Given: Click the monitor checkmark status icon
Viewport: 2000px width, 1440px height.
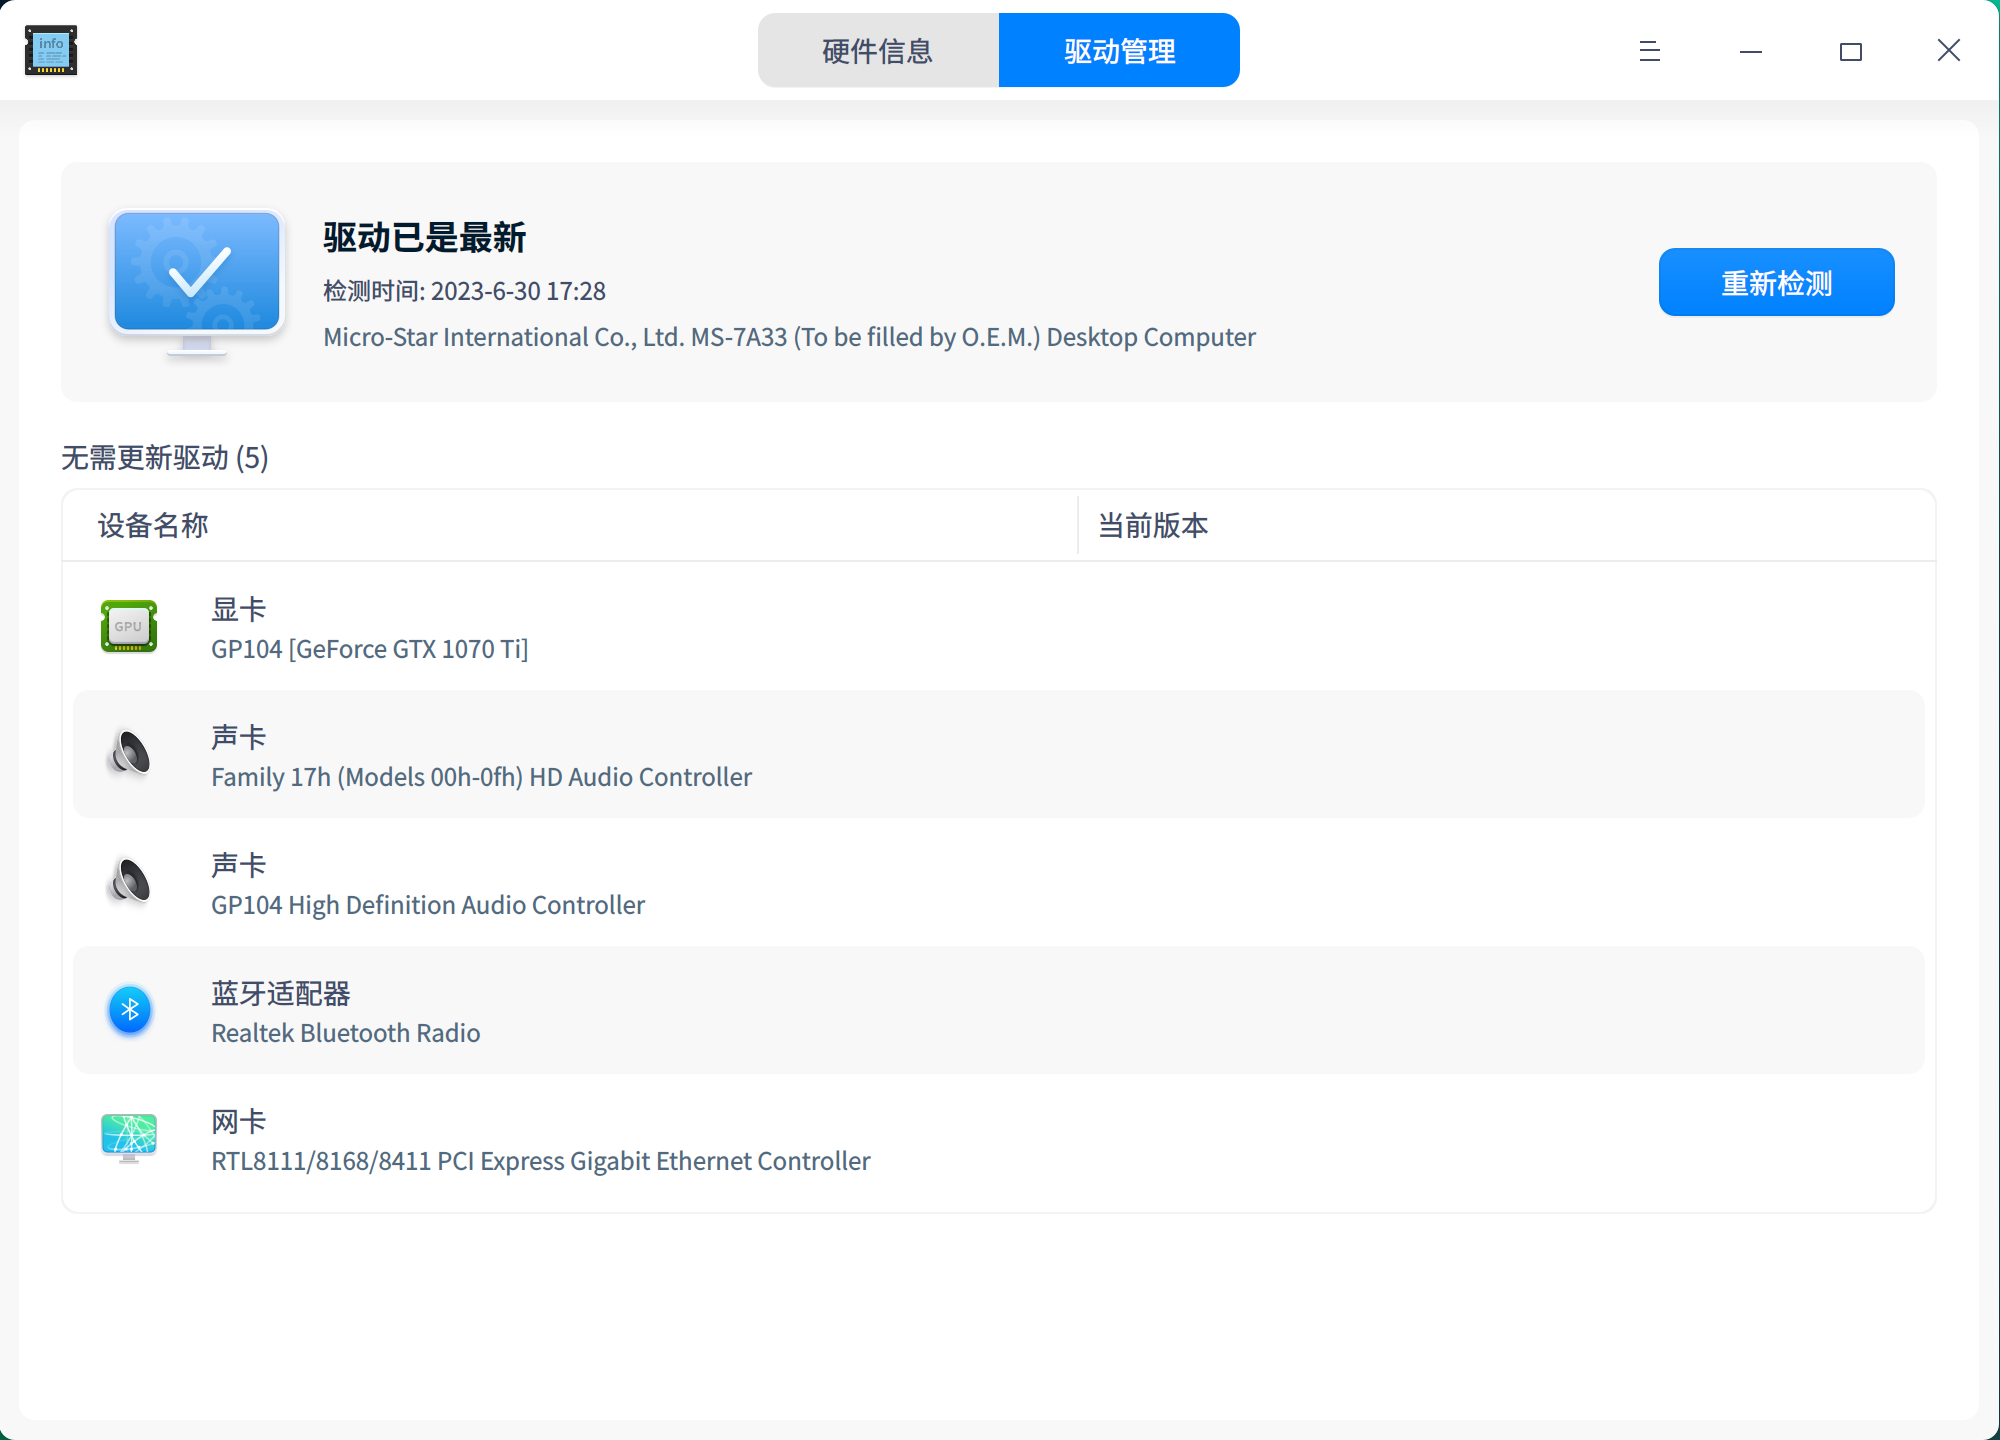Looking at the screenshot, I should (197, 282).
